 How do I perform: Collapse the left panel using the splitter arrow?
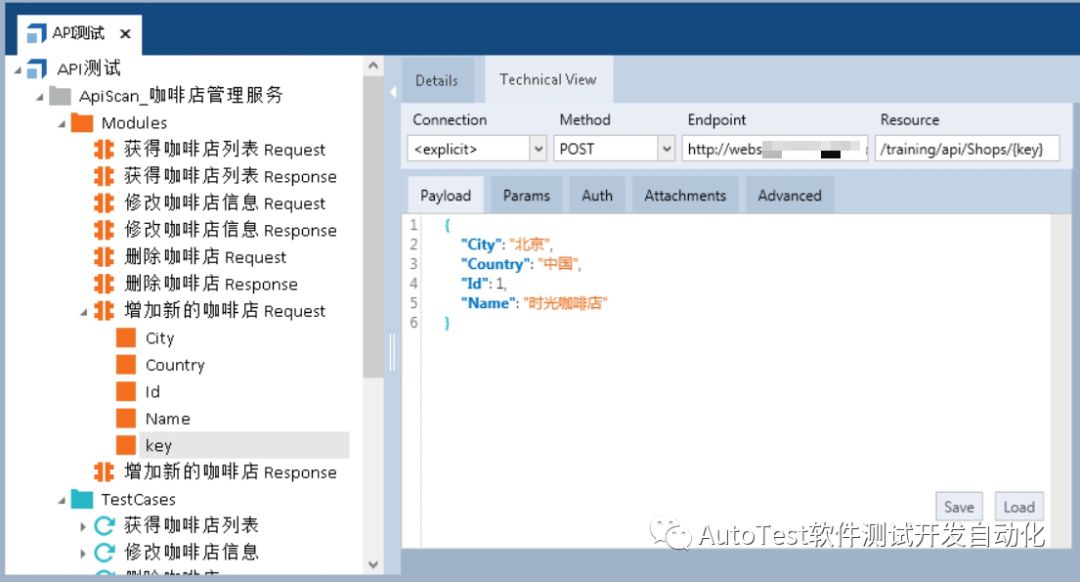click(393, 92)
